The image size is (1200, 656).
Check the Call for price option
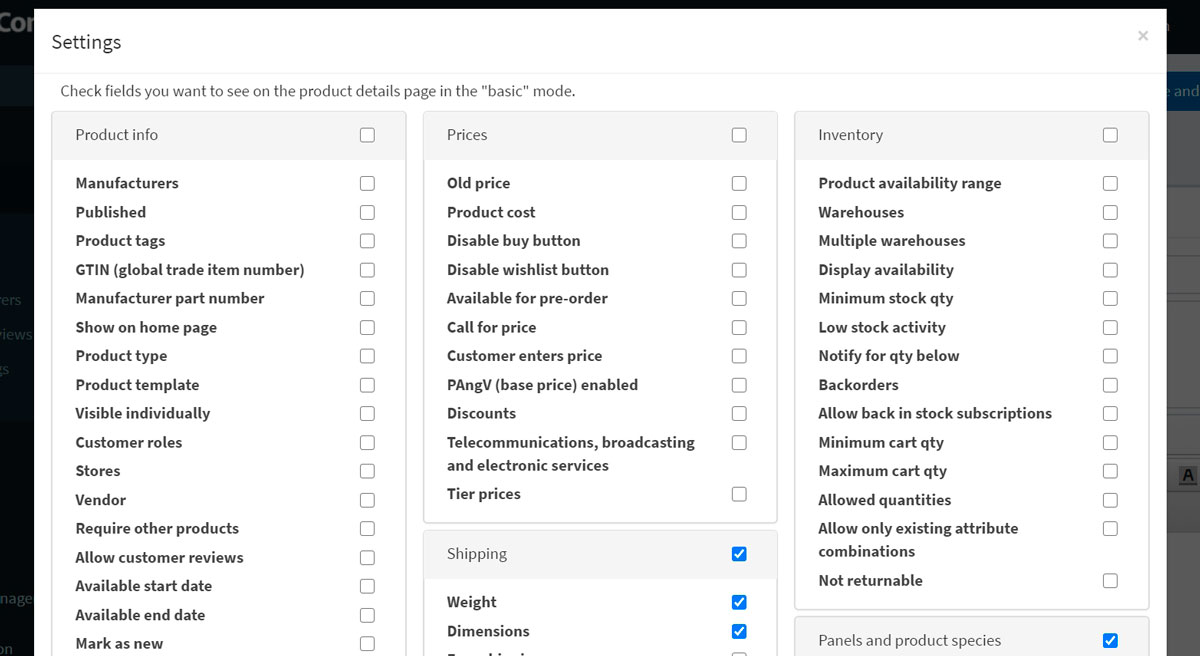tap(739, 328)
